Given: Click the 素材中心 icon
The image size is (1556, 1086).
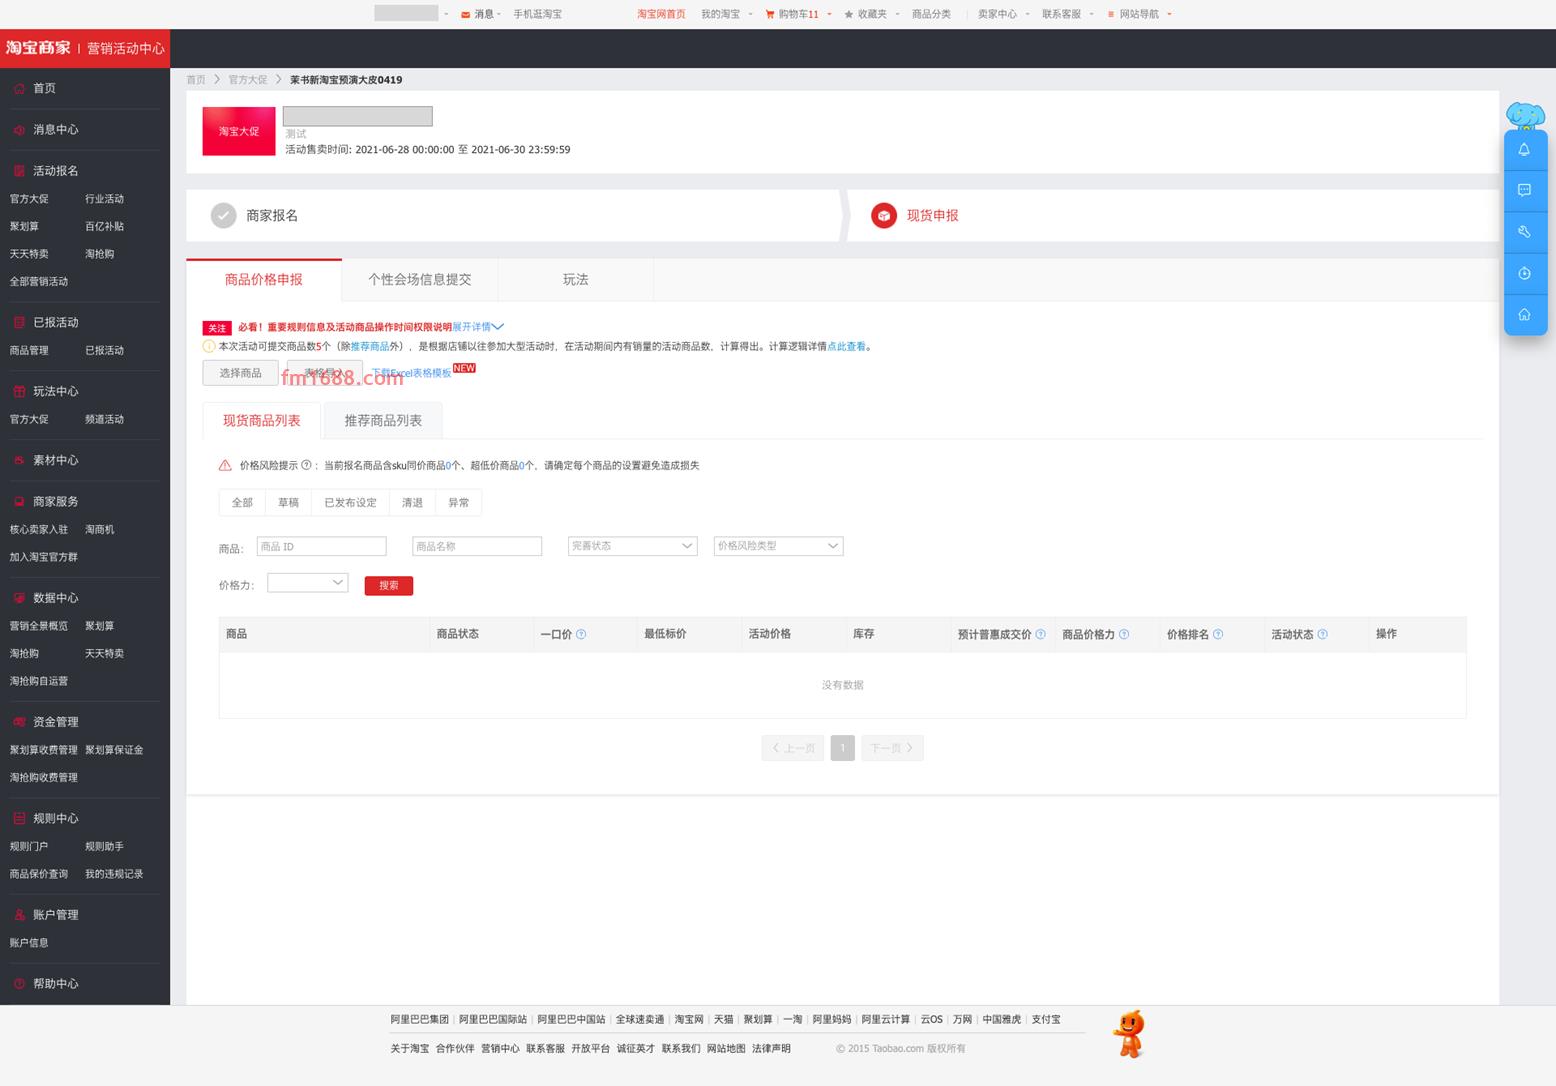Looking at the screenshot, I should tap(19, 461).
